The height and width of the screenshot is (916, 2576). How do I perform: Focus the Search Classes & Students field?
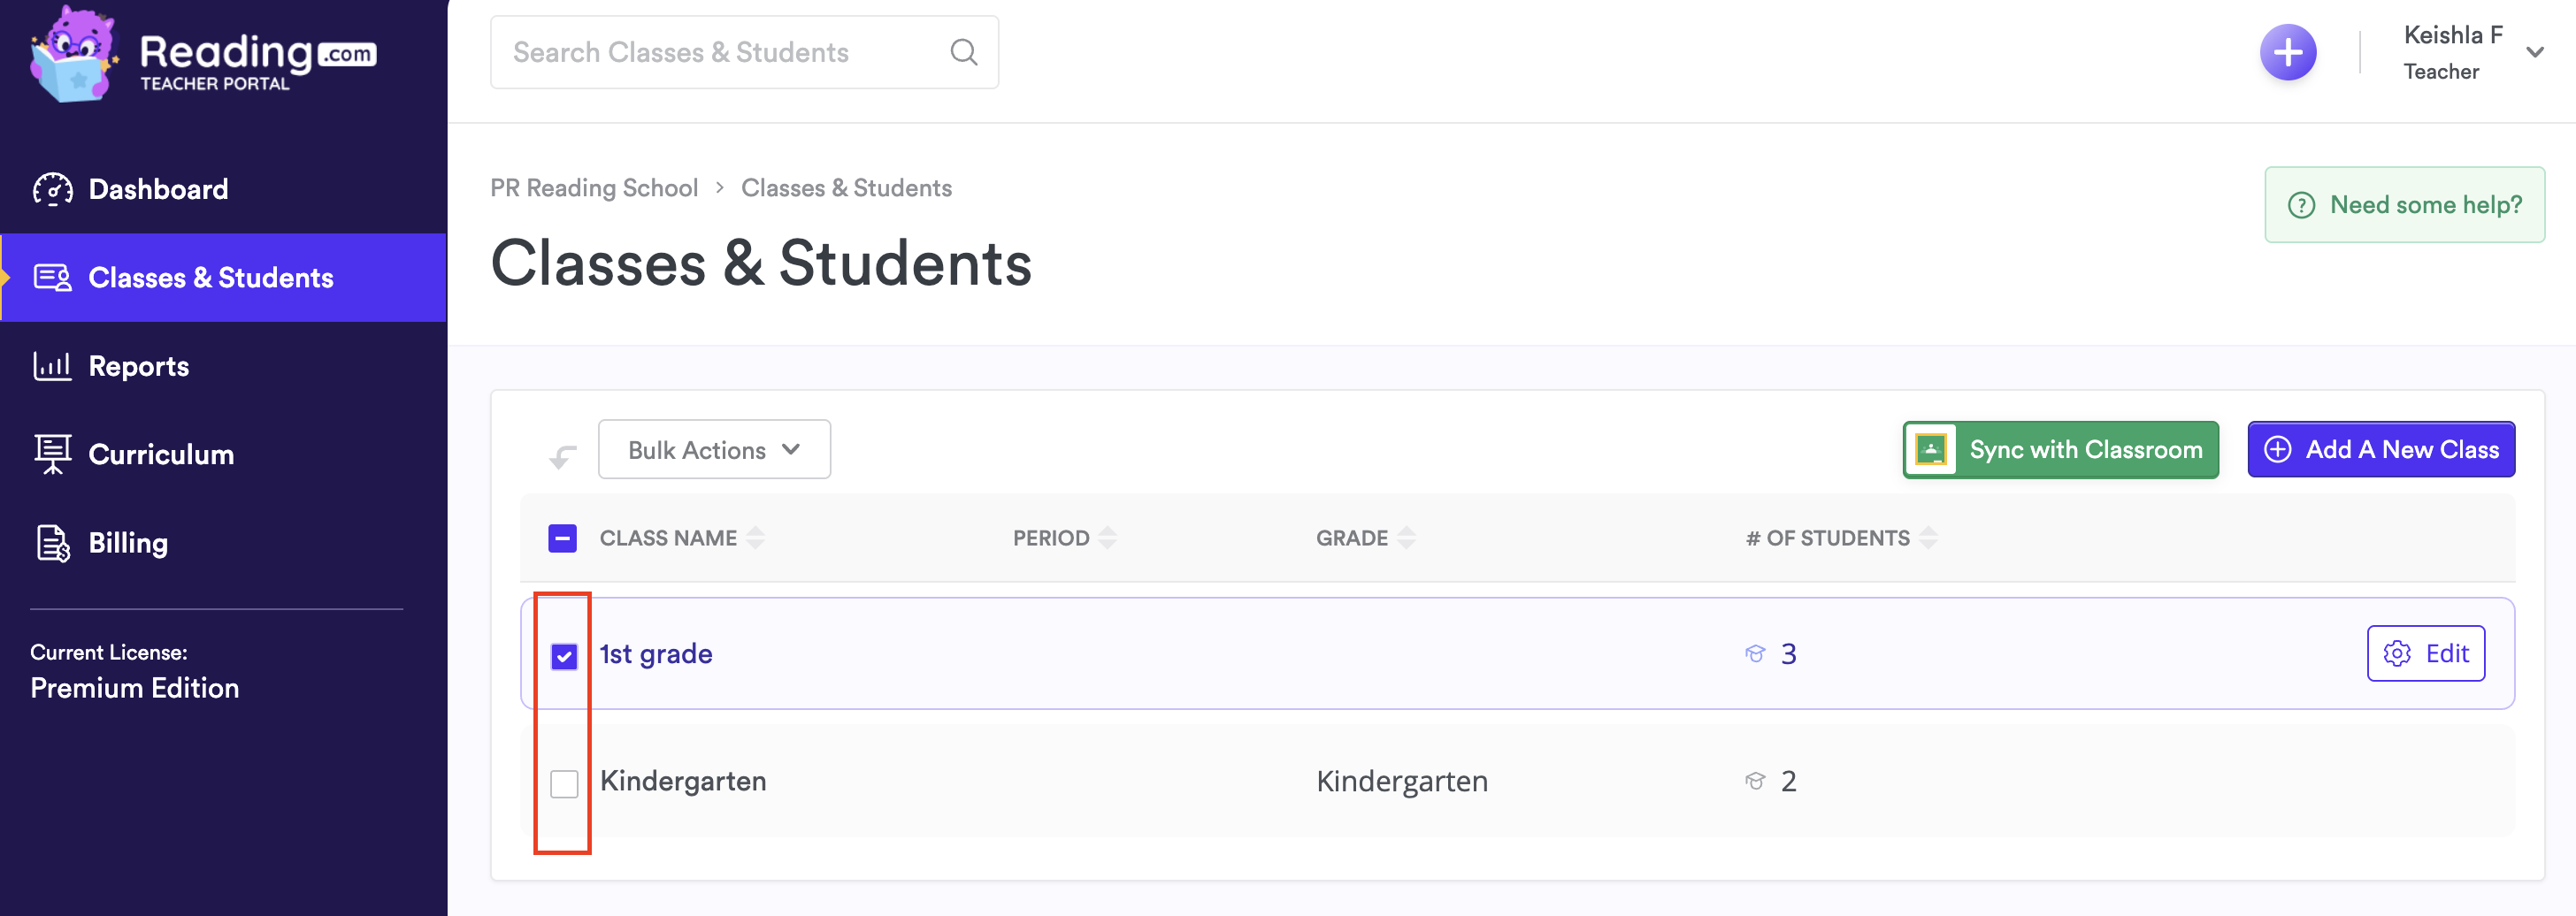pos(720,52)
